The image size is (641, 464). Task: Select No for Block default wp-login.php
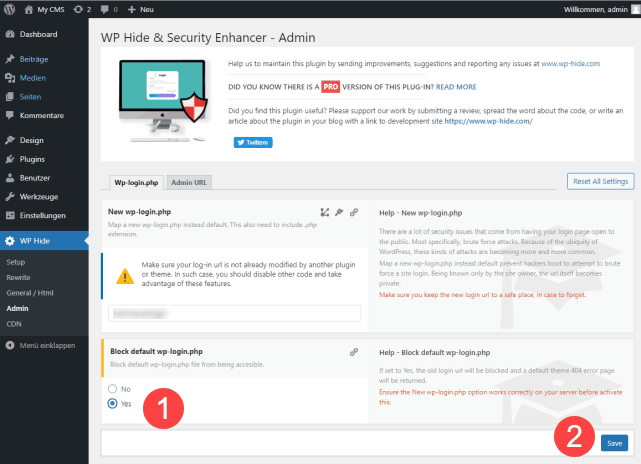coord(112,389)
